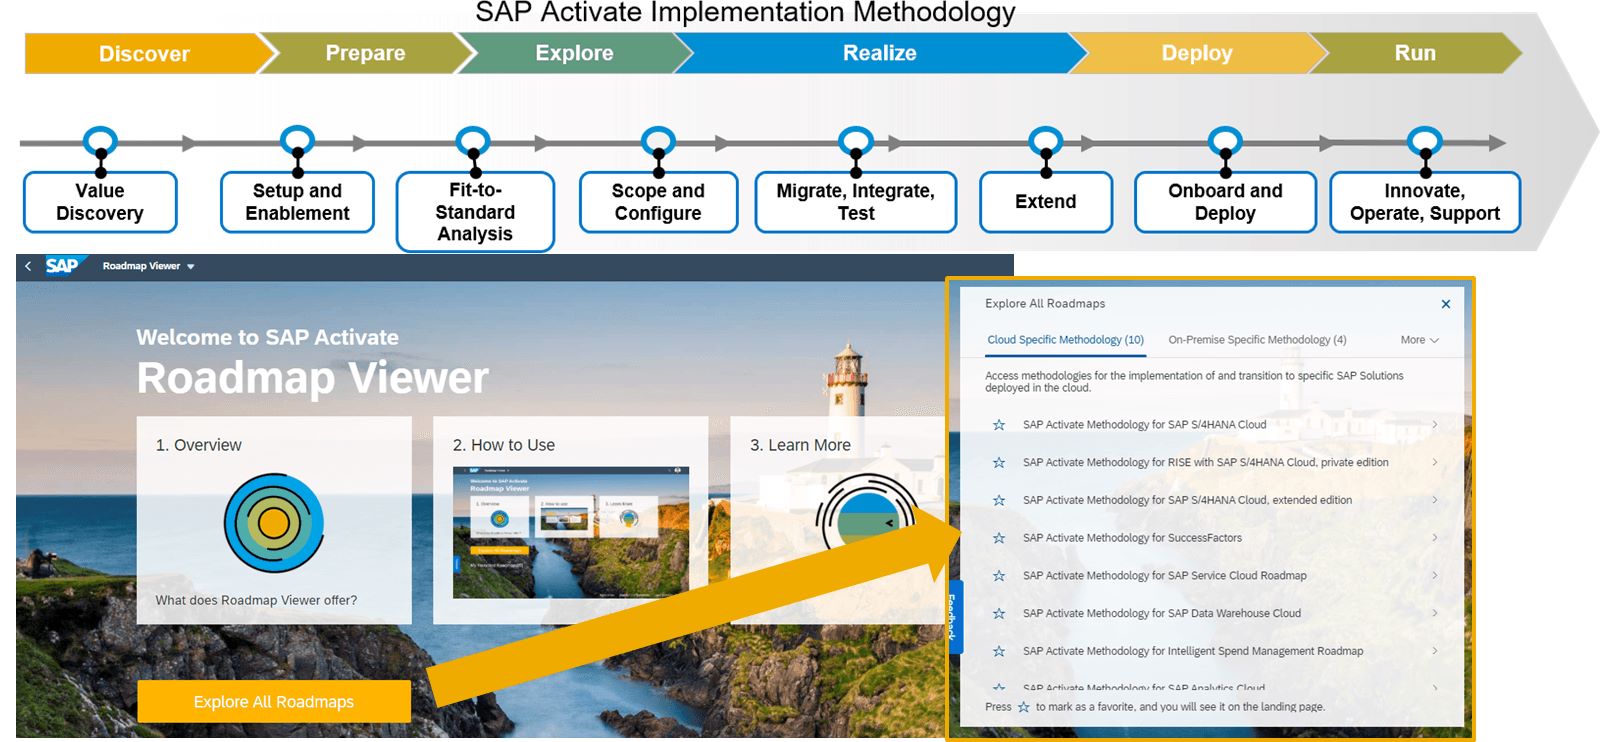
Task: Favorite S/4HANA Cloud extended edition star
Action: click(999, 500)
